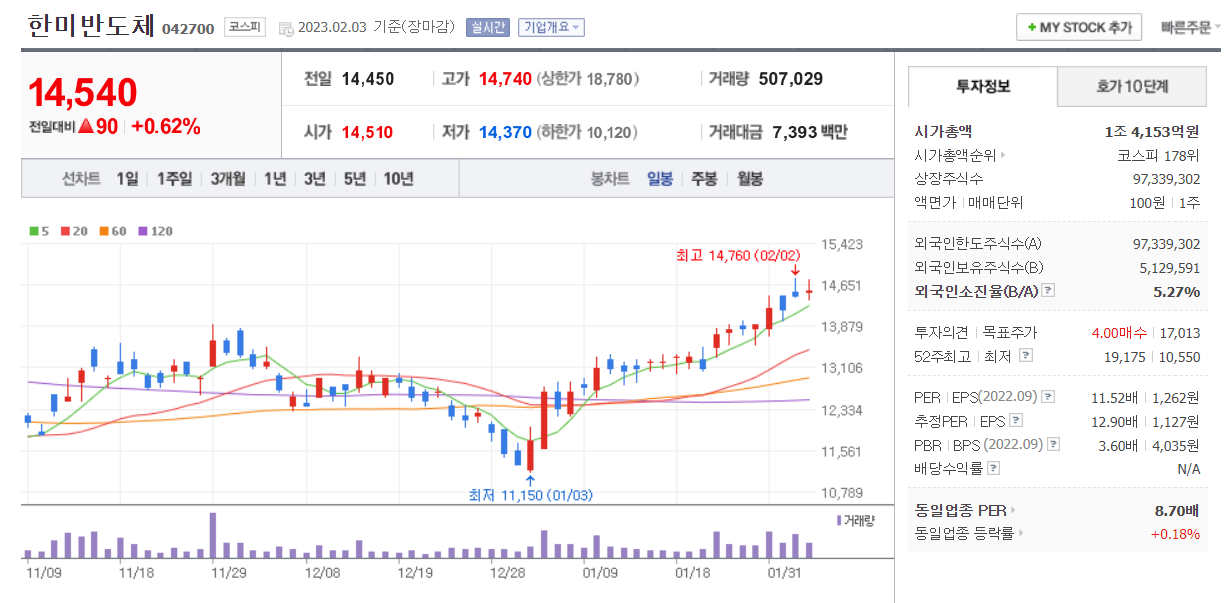Image resolution: width=1231 pixels, height=603 pixels.
Task: Toggle the 실시간 button
Action: tap(488, 27)
